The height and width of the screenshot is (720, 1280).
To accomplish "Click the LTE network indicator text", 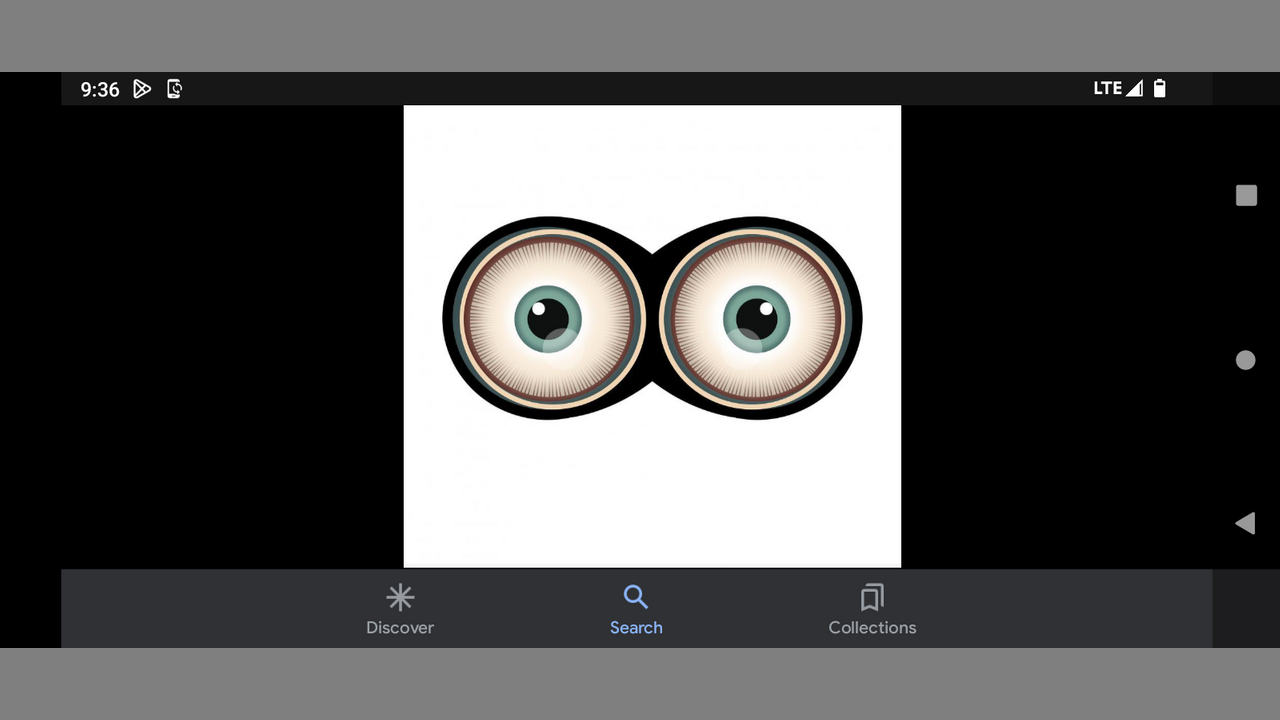I will pos(1107,88).
